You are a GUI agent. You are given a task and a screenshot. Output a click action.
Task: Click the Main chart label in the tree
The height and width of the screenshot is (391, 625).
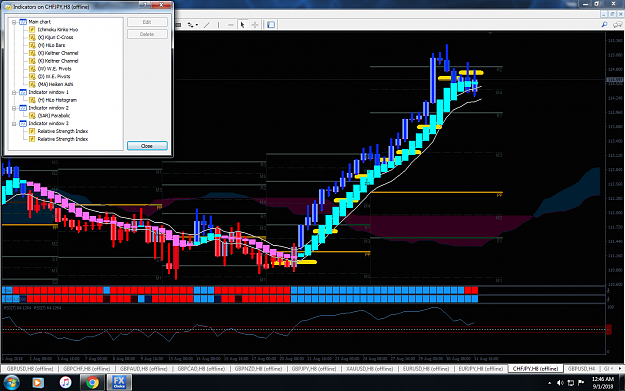coord(39,22)
